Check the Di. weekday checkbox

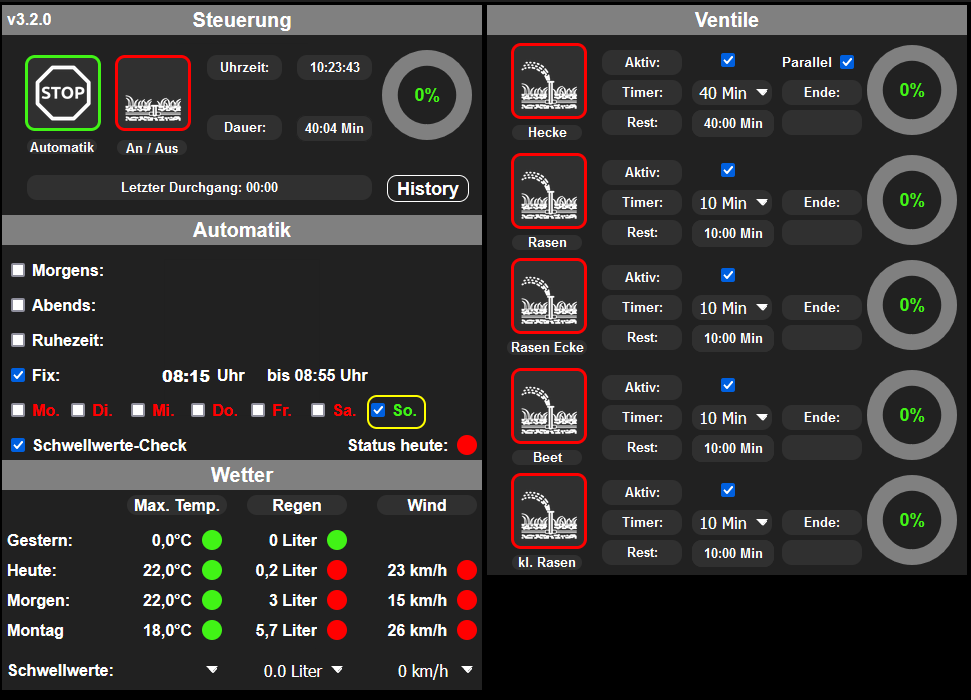[x=78, y=410]
